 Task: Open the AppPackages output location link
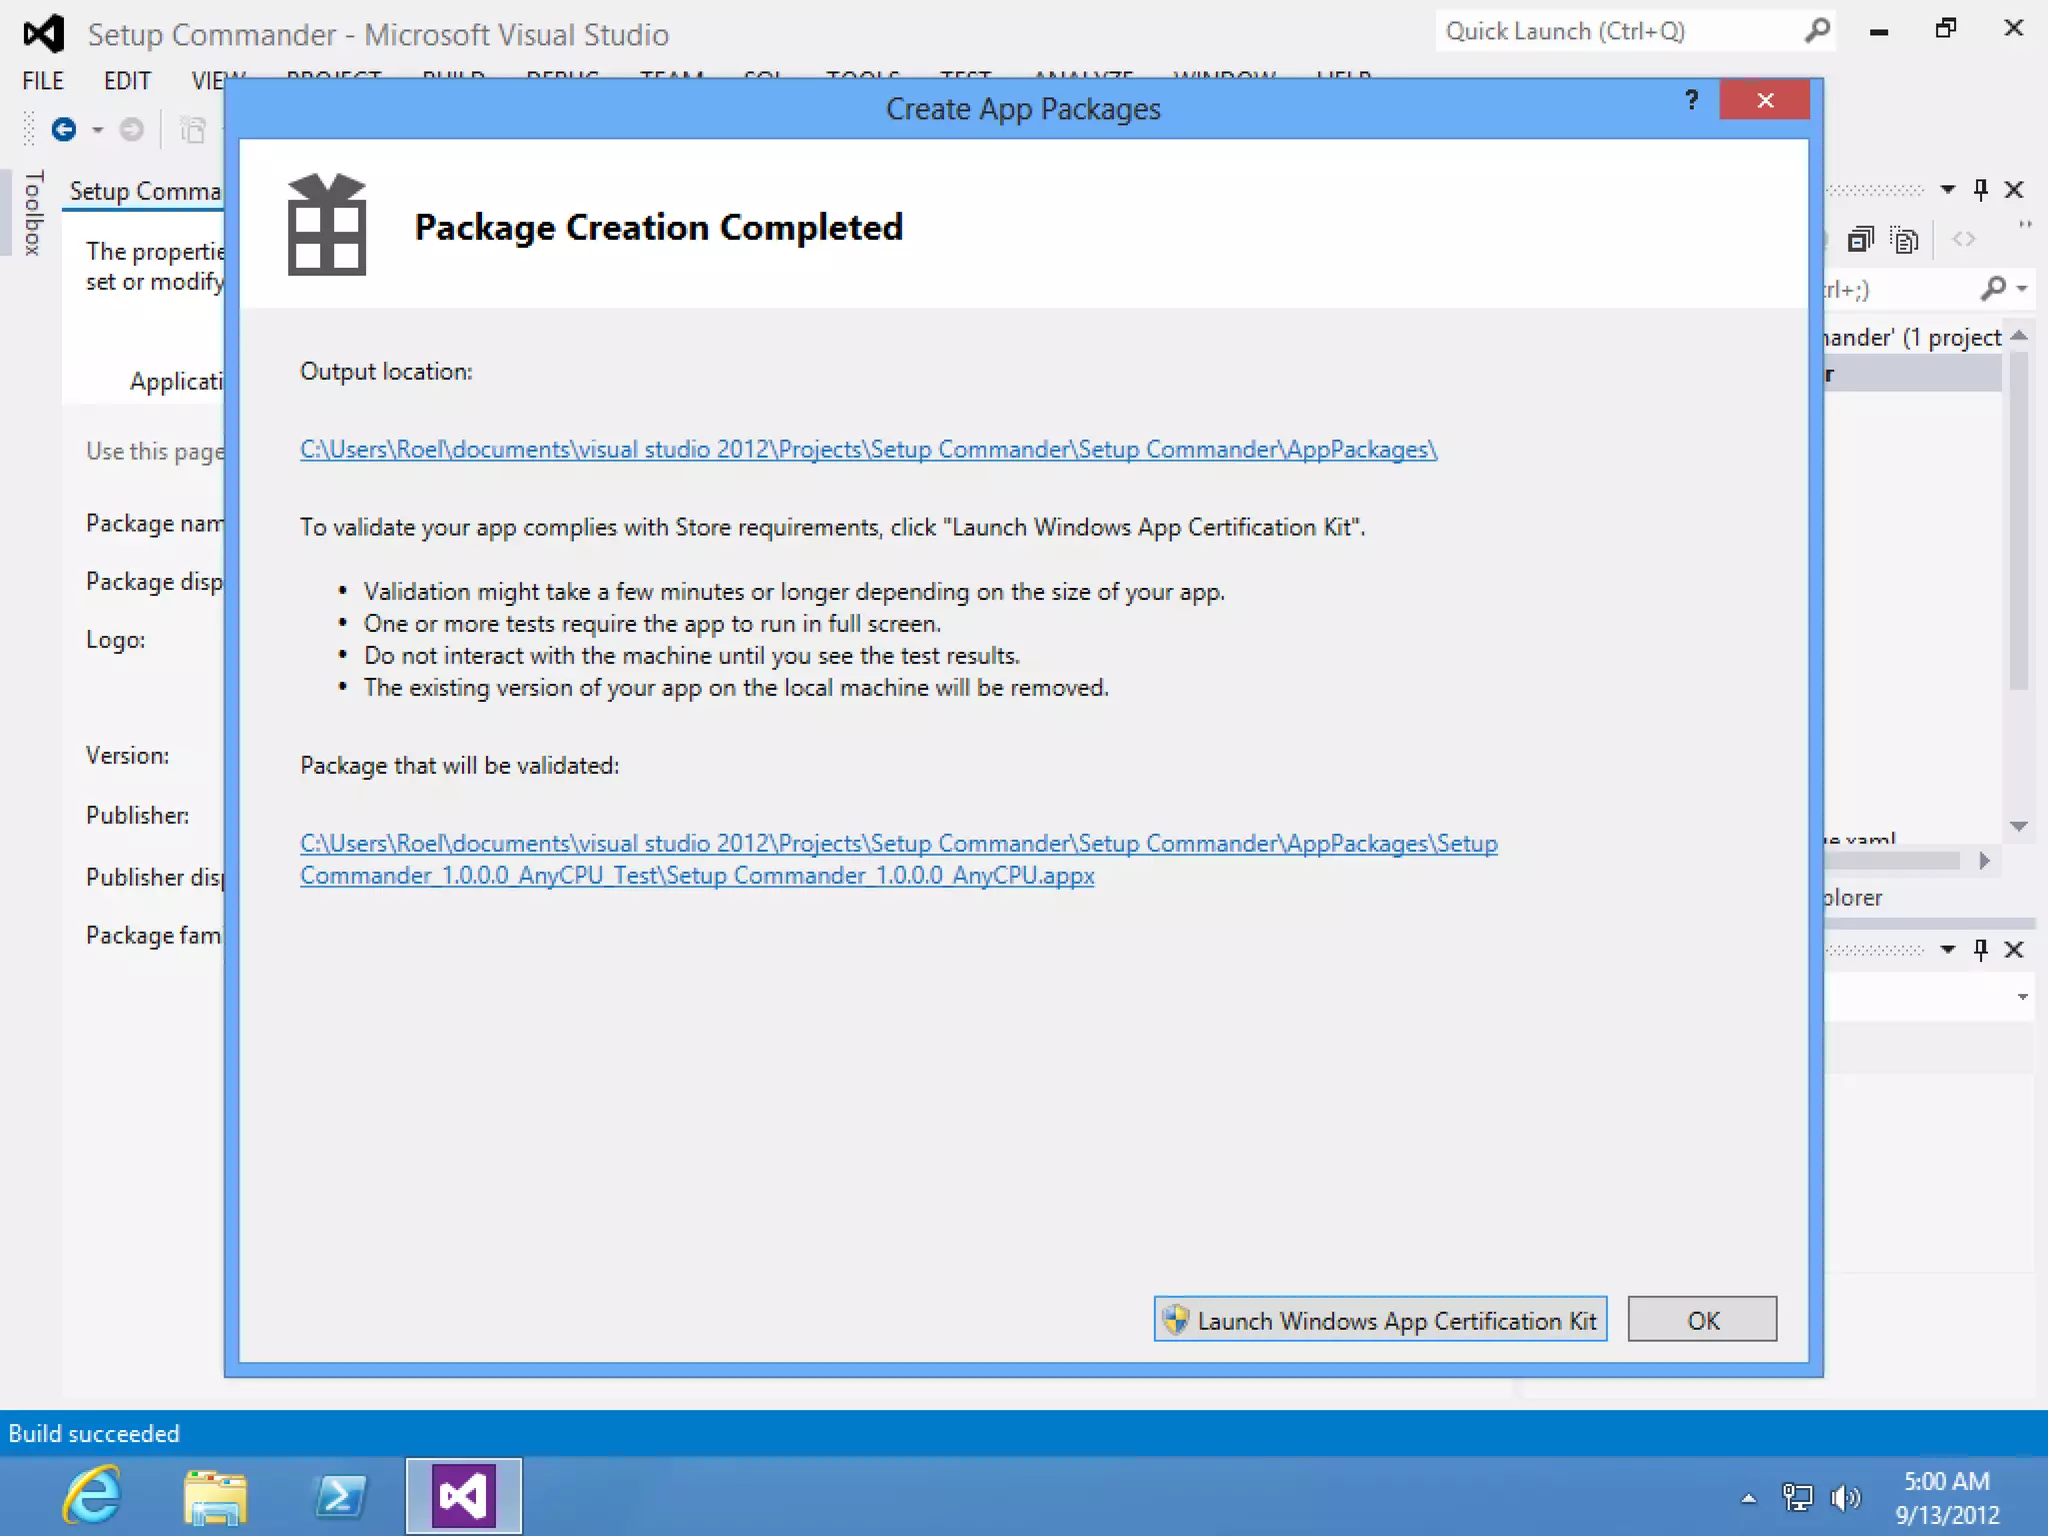868,450
